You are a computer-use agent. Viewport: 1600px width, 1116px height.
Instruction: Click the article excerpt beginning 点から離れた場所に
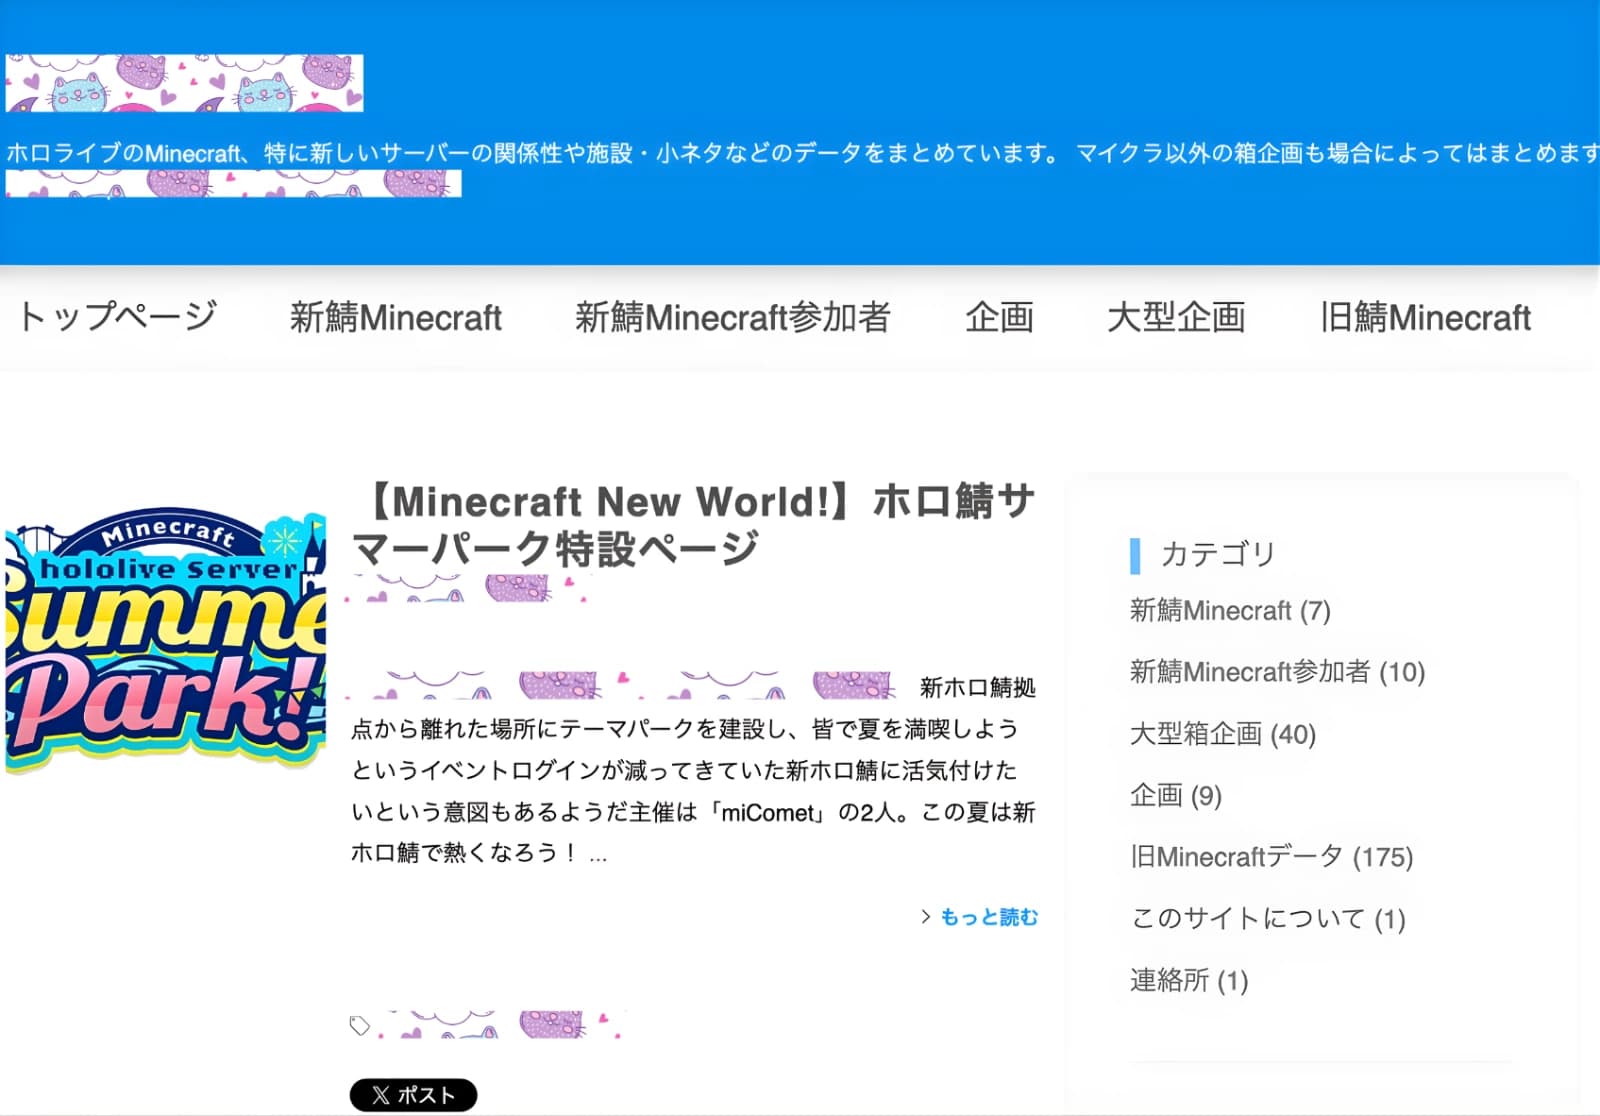(x=693, y=770)
